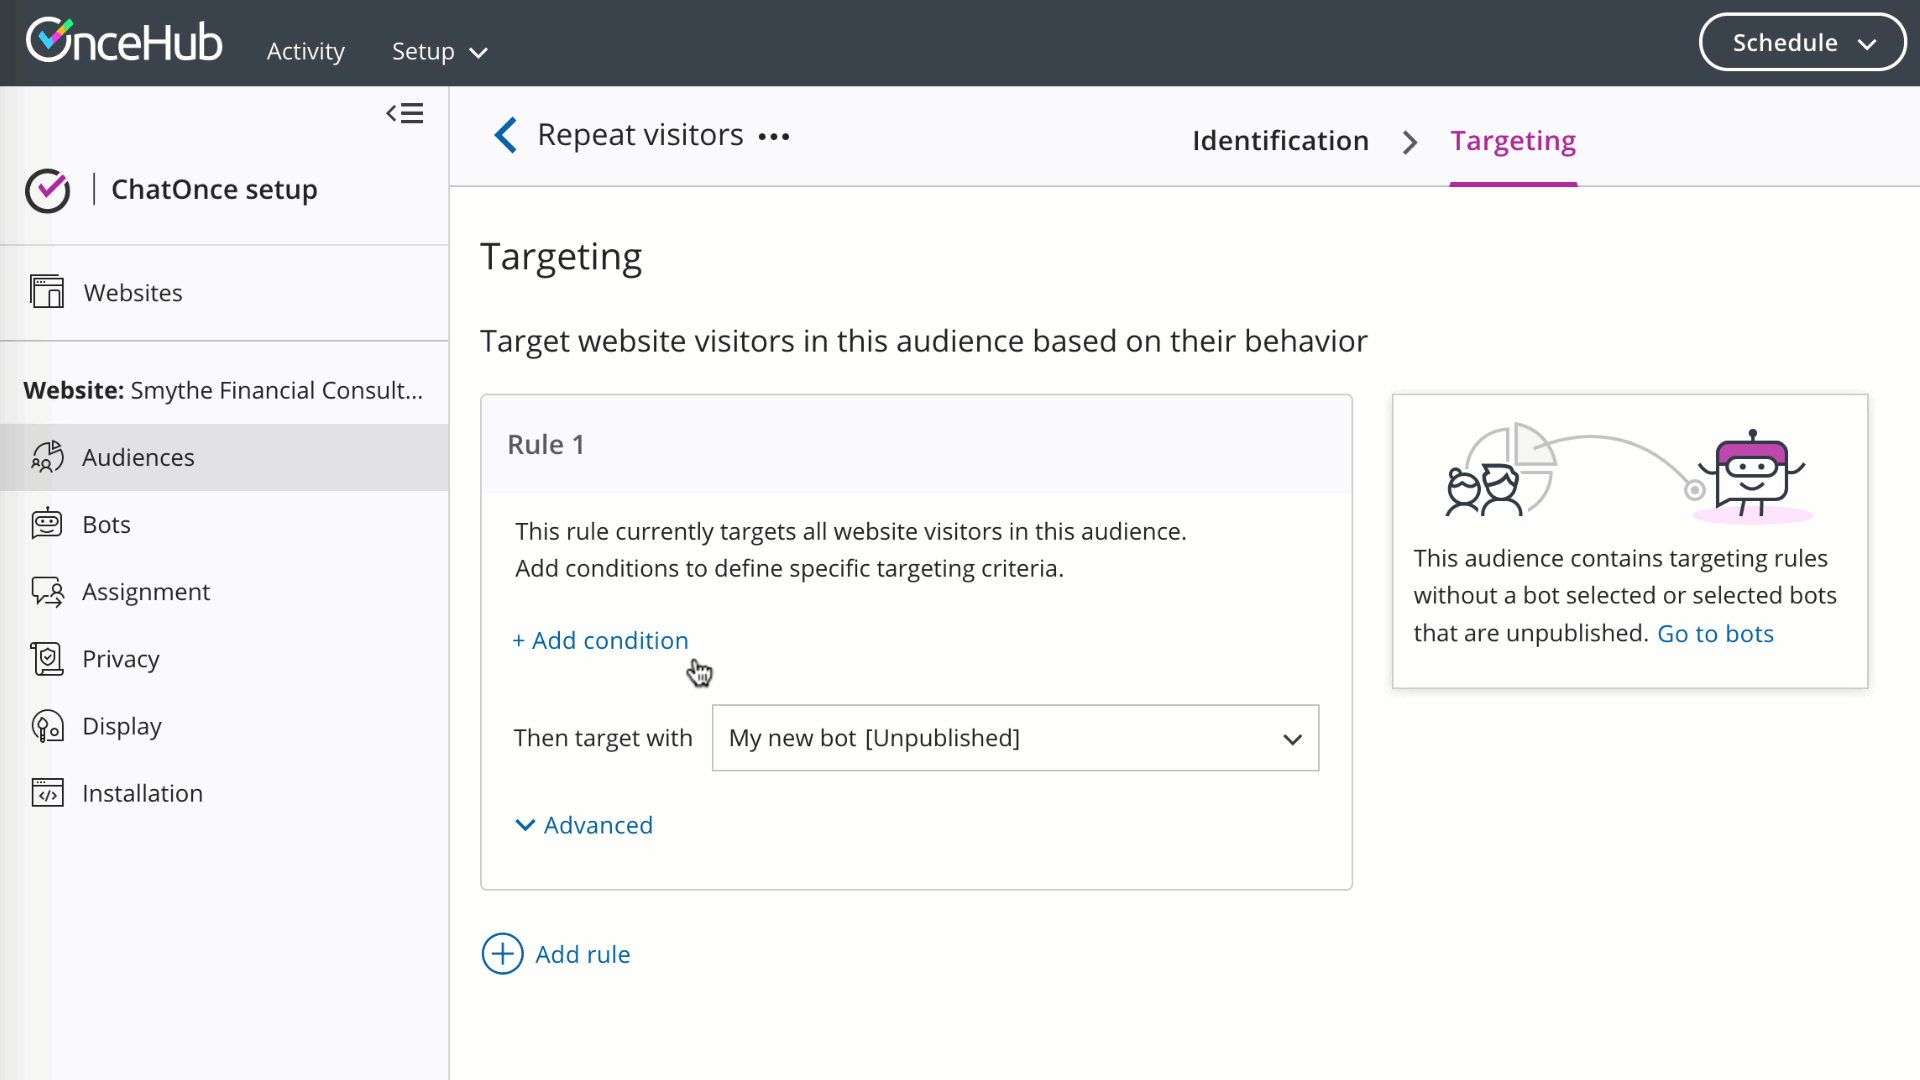This screenshot has width=1920, height=1080.
Task: Click the plus circle Add rule icon
Action: point(502,954)
